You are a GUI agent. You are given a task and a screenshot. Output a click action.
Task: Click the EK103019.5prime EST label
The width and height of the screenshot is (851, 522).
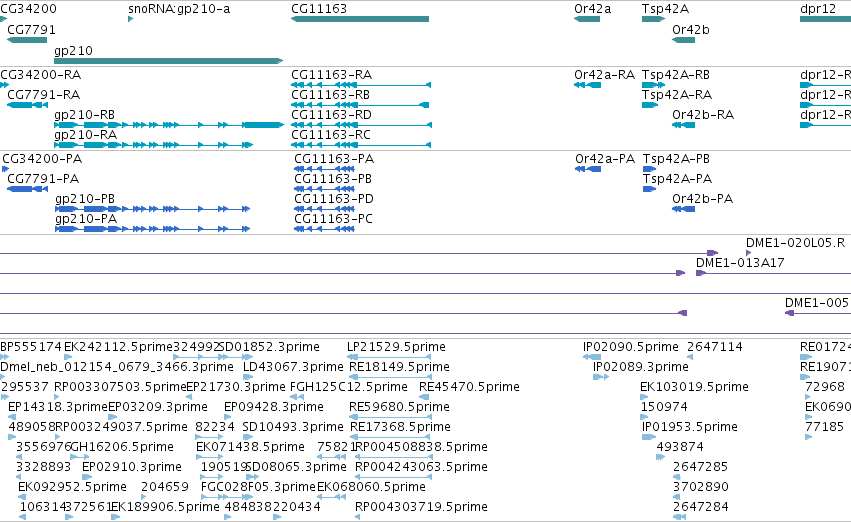694,387
